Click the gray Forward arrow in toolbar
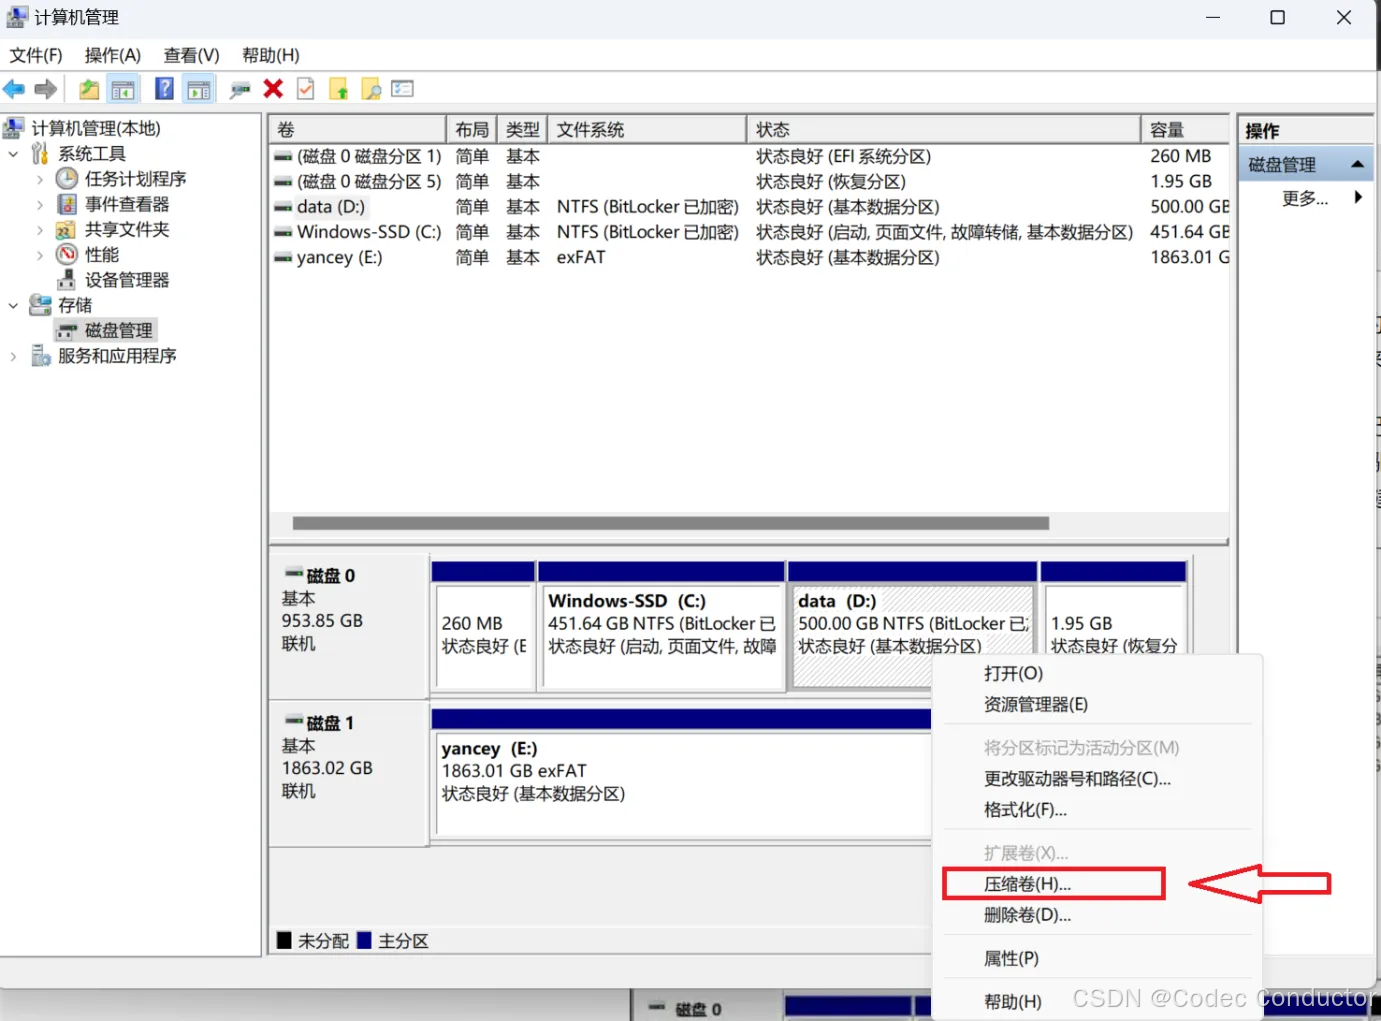 pyautogui.click(x=46, y=89)
